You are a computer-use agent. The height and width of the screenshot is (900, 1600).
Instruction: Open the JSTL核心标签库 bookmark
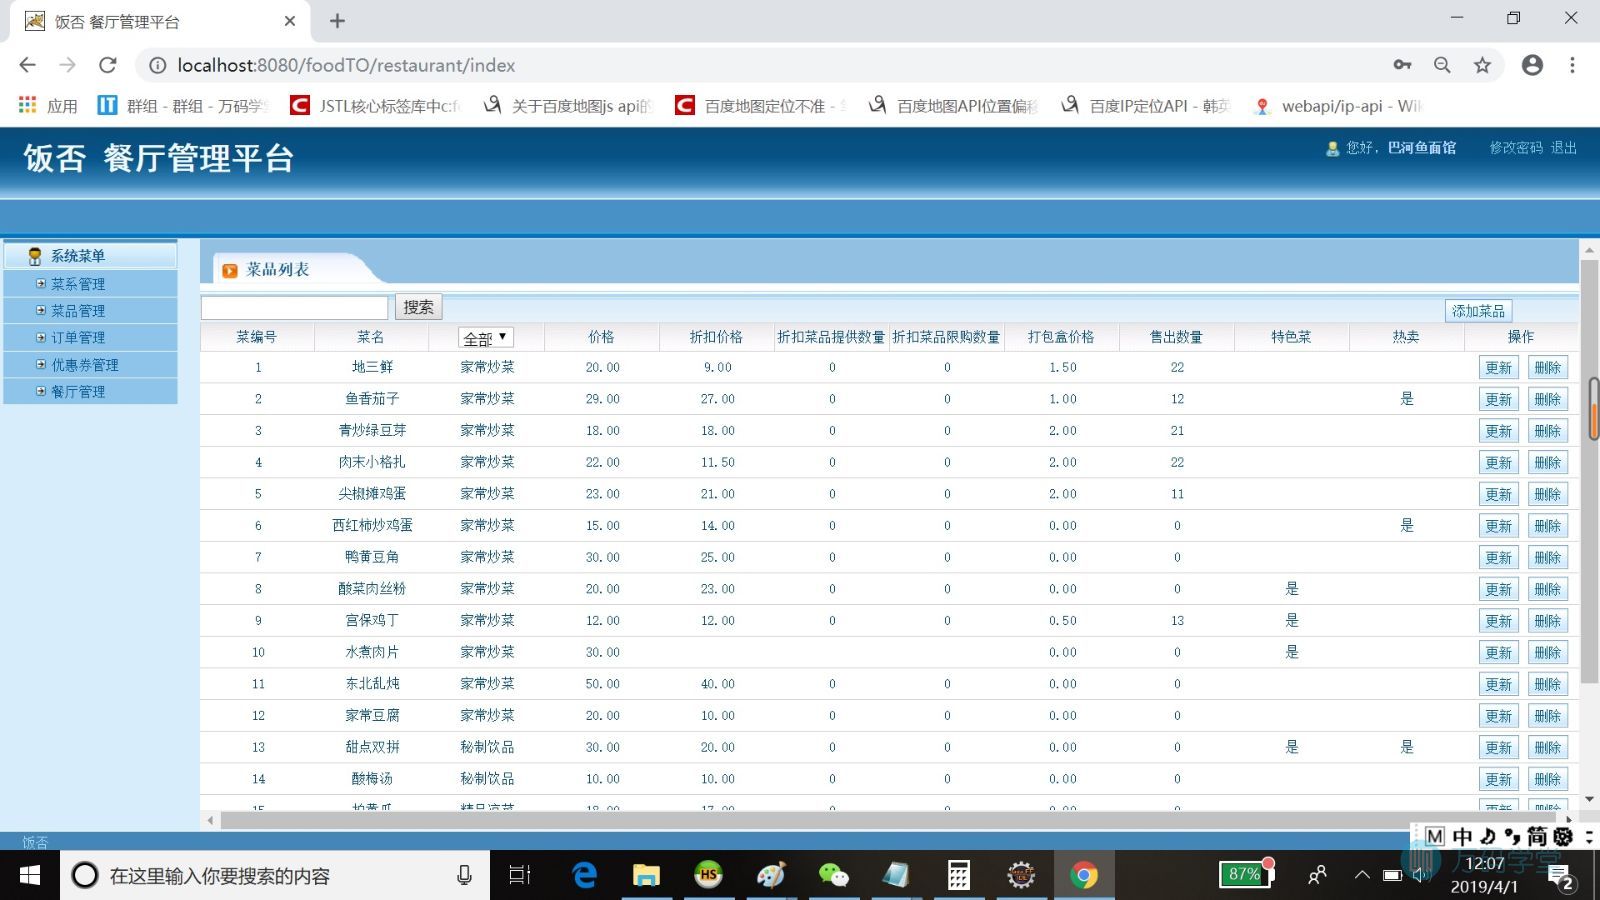375,105
